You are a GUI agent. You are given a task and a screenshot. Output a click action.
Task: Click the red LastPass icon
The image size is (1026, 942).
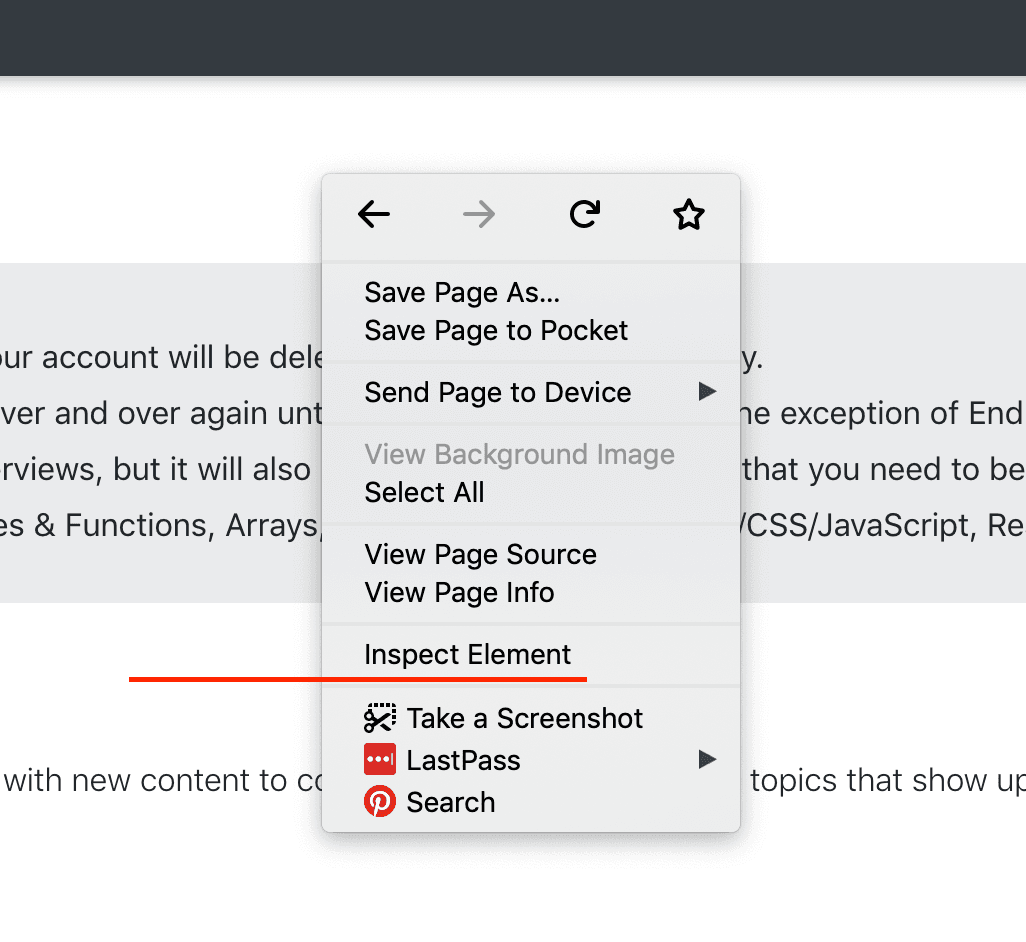click(x=380, y=760)
